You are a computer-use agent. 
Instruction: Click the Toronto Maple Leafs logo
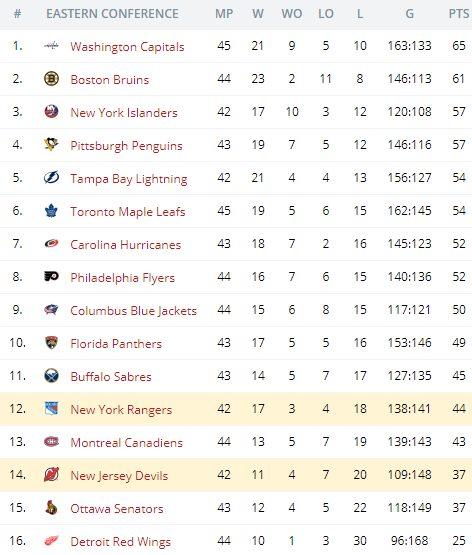click(x=51, y=211)
